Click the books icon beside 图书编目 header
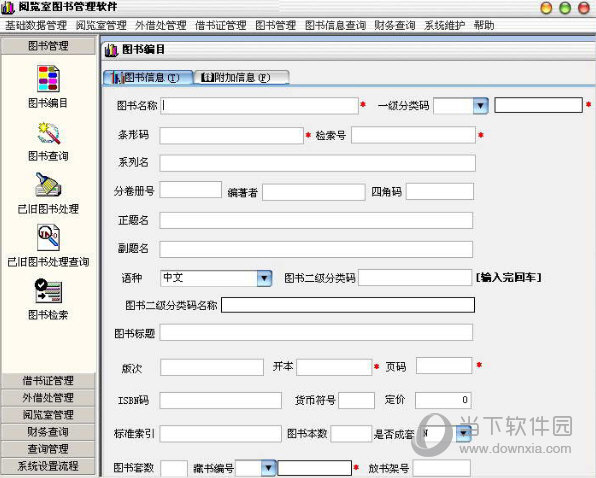The image size is (596, 478). 111,50
